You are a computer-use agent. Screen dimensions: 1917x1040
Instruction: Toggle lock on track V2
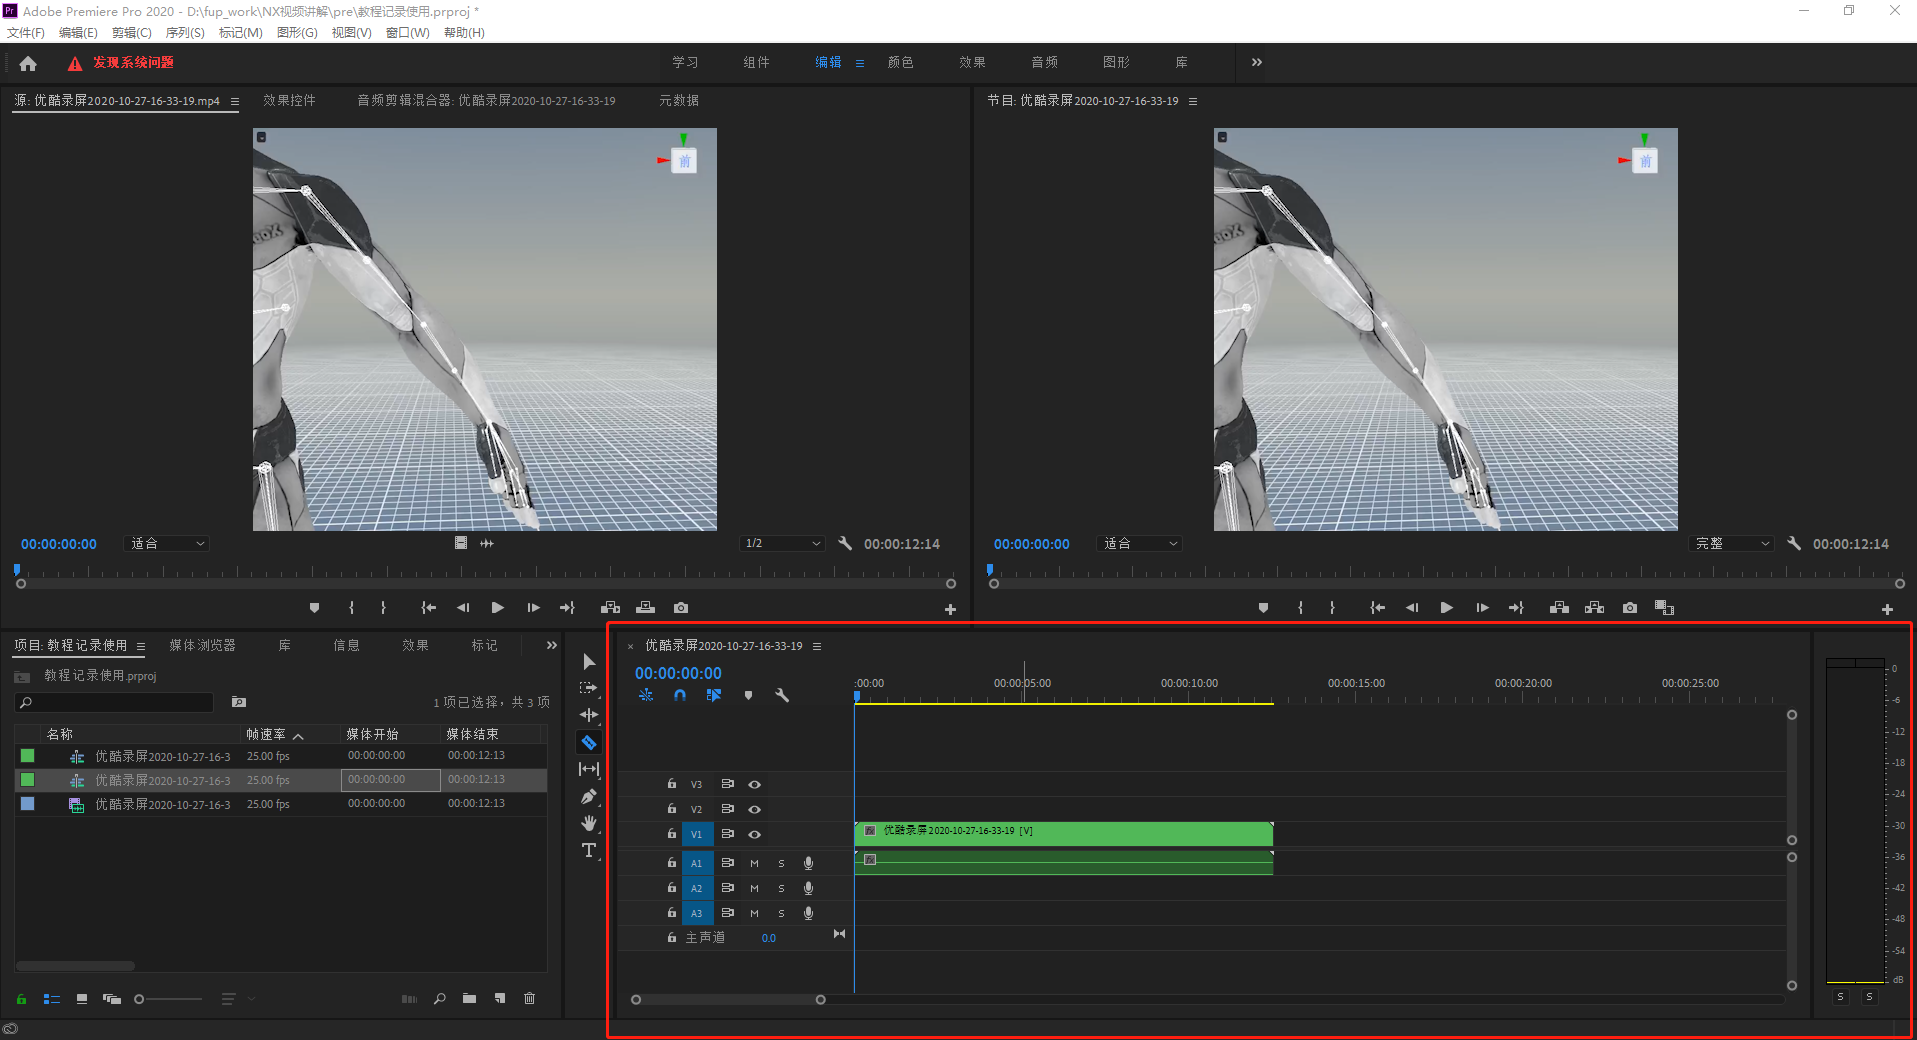coord(672,809)
